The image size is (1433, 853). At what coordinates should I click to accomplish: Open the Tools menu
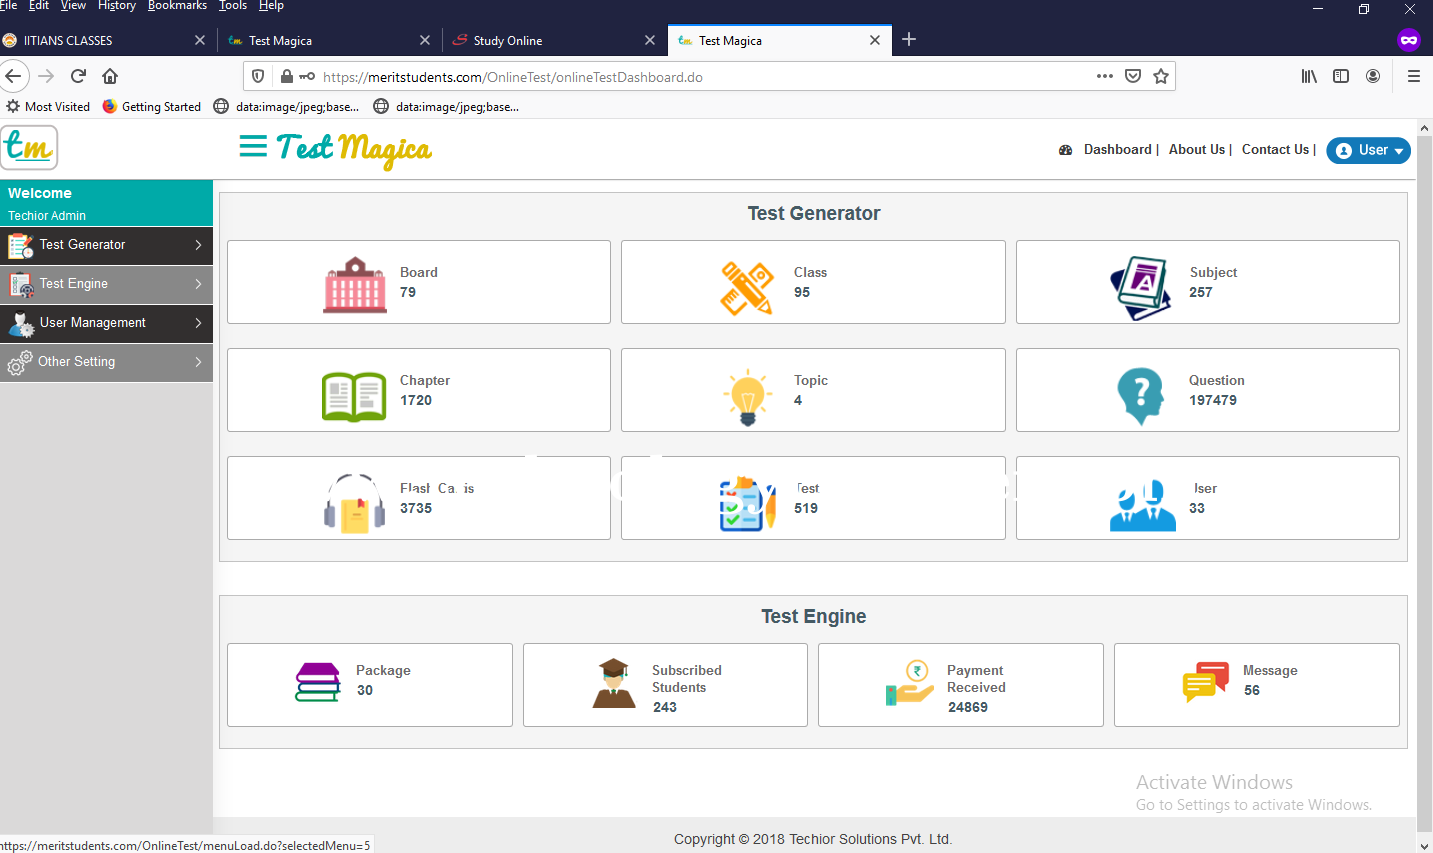point(233,6)
